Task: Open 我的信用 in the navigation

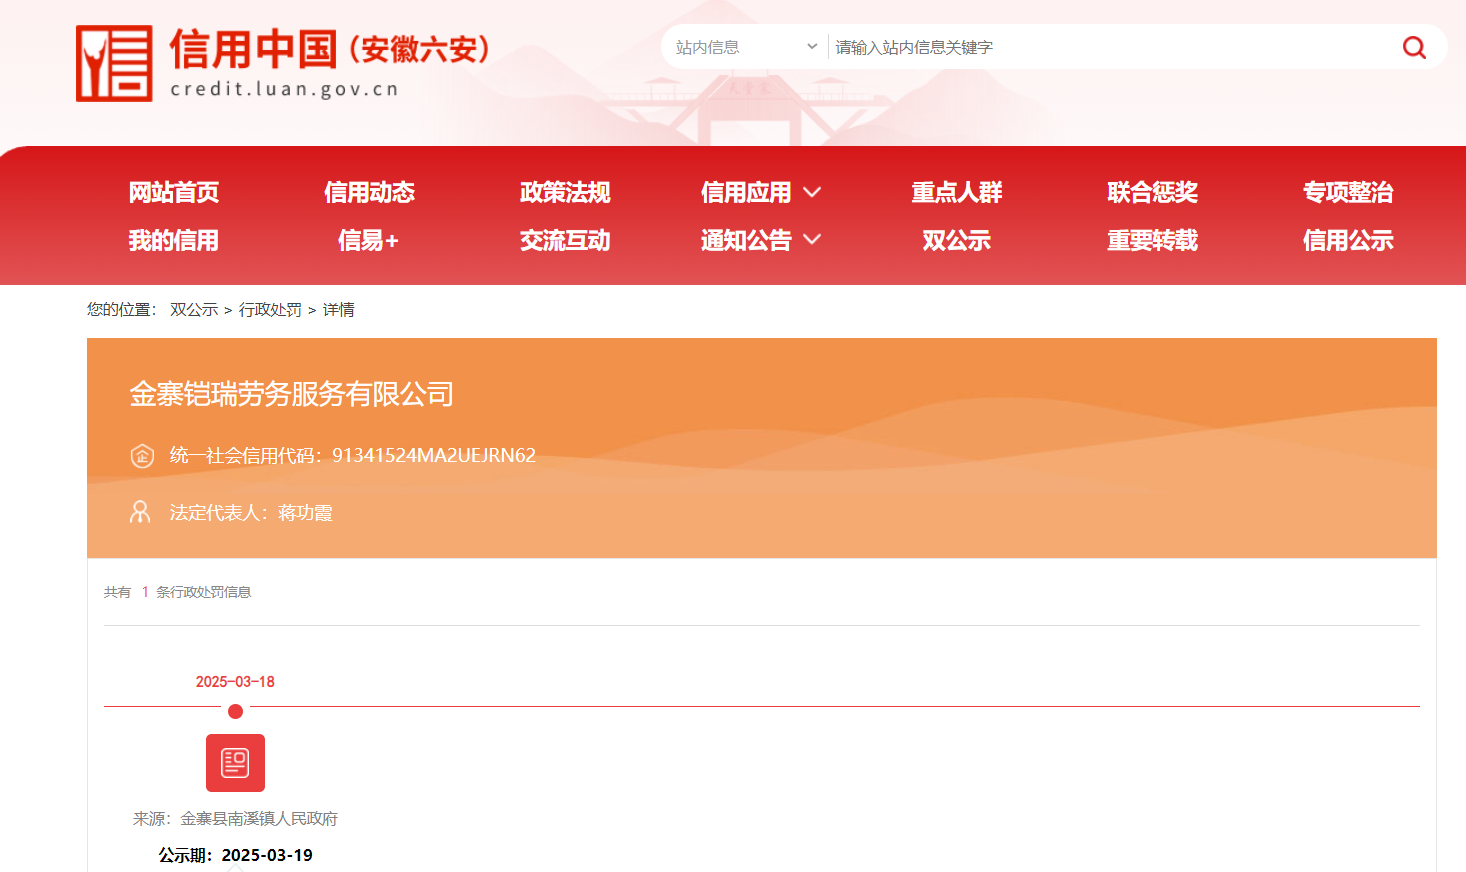Action: (x=174, y=240)
